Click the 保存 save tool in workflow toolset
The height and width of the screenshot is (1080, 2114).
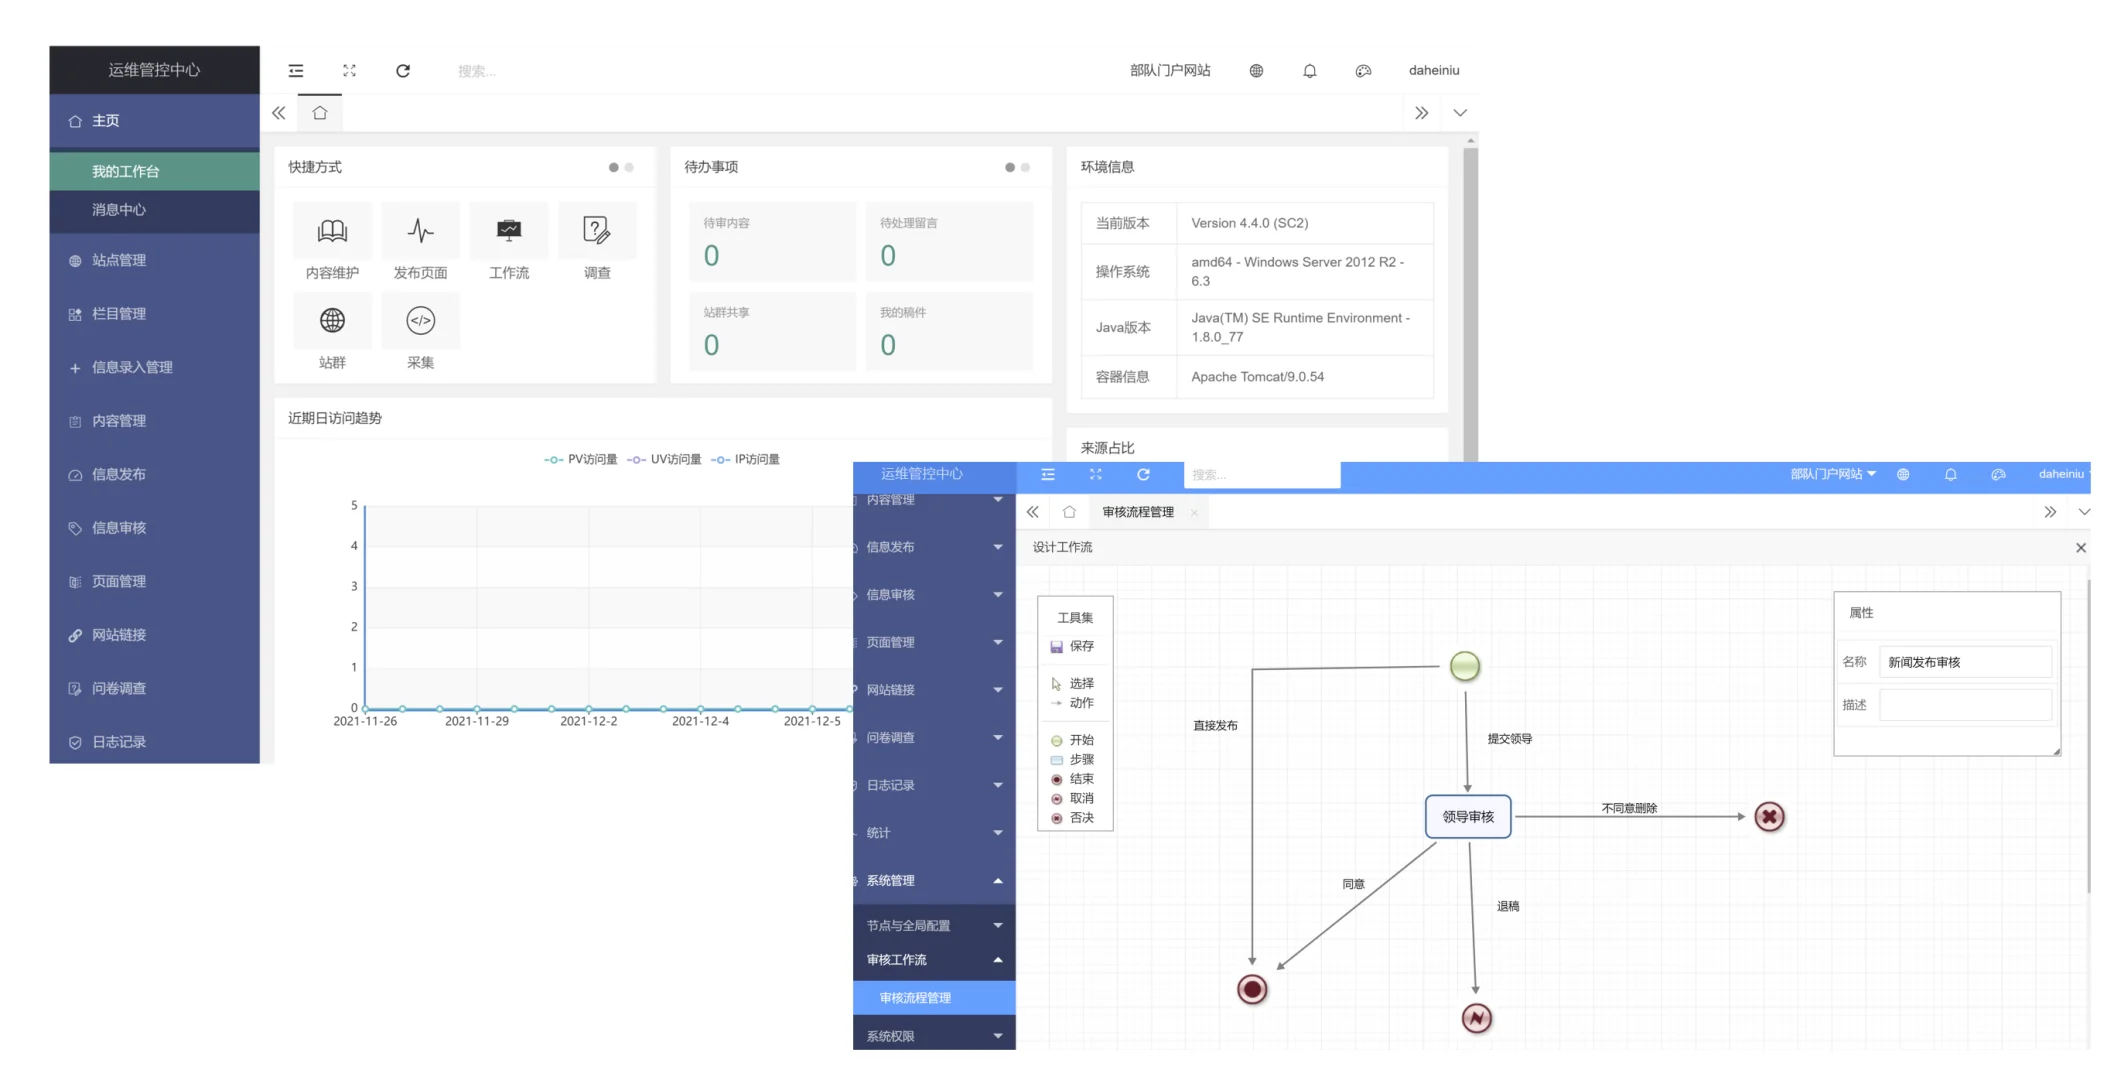(x=1073, y=646)
